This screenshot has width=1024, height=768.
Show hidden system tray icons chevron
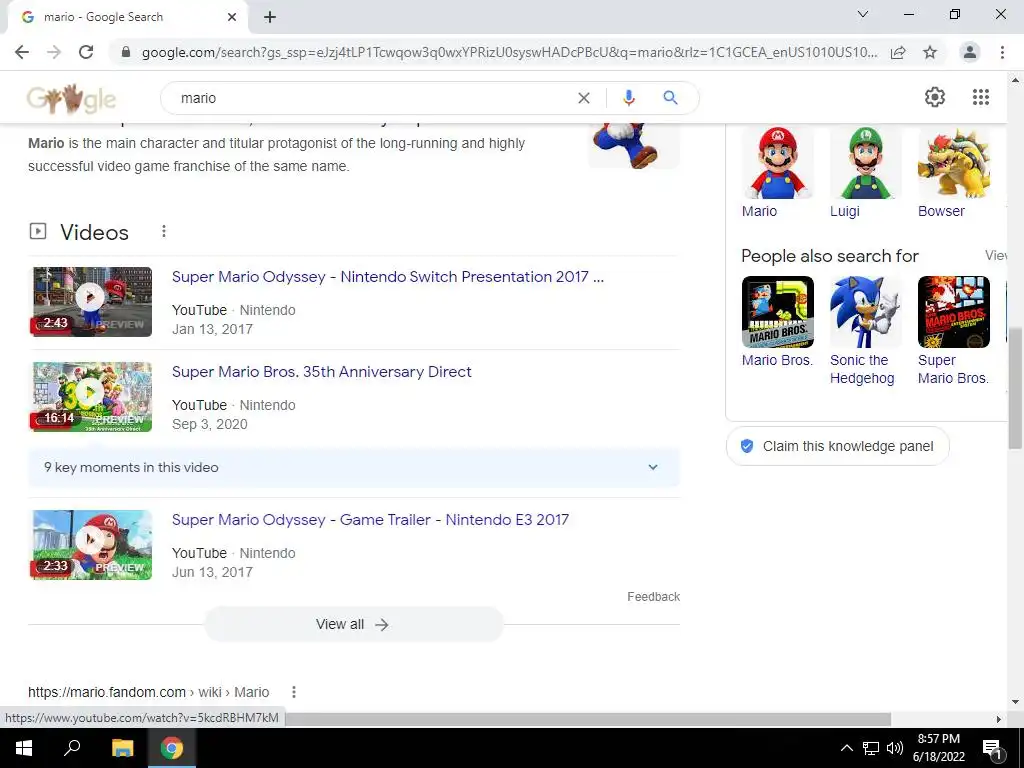[846, 748]
